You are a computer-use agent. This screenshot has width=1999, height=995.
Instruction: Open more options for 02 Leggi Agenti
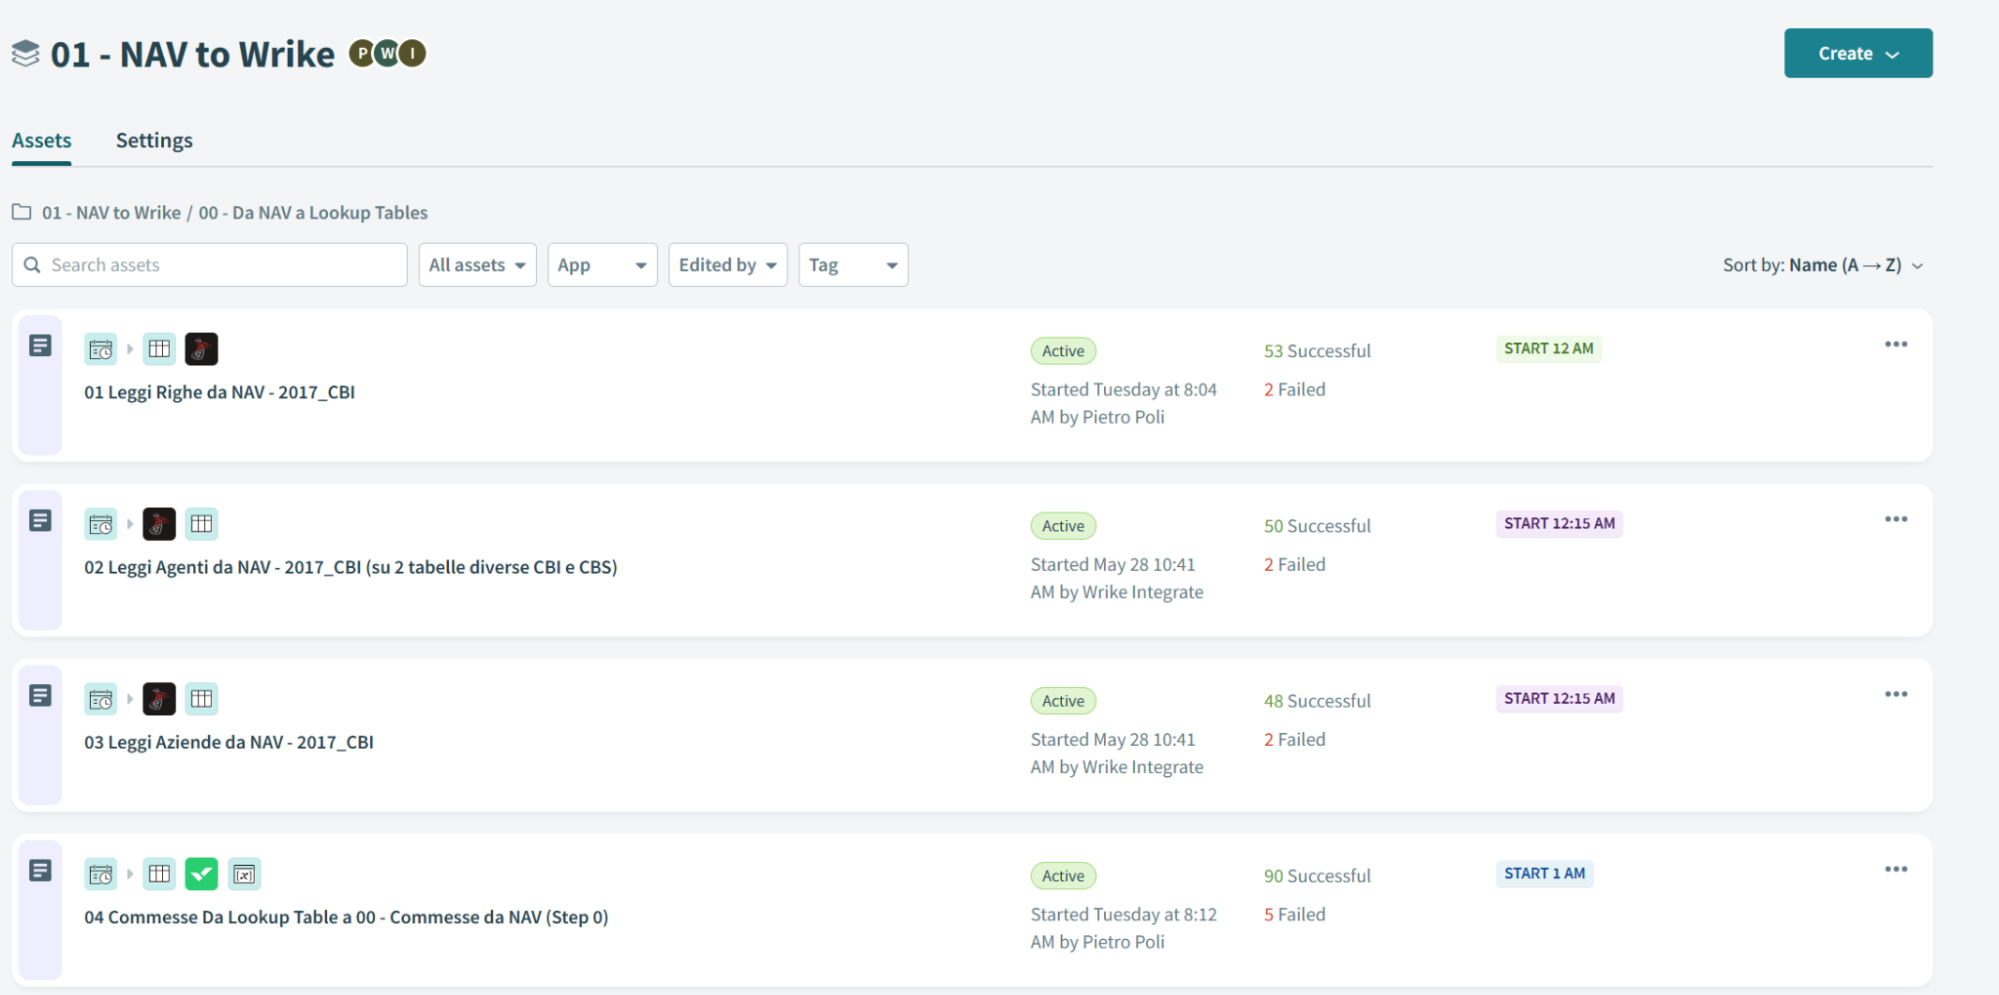[x=1896, y=520]
